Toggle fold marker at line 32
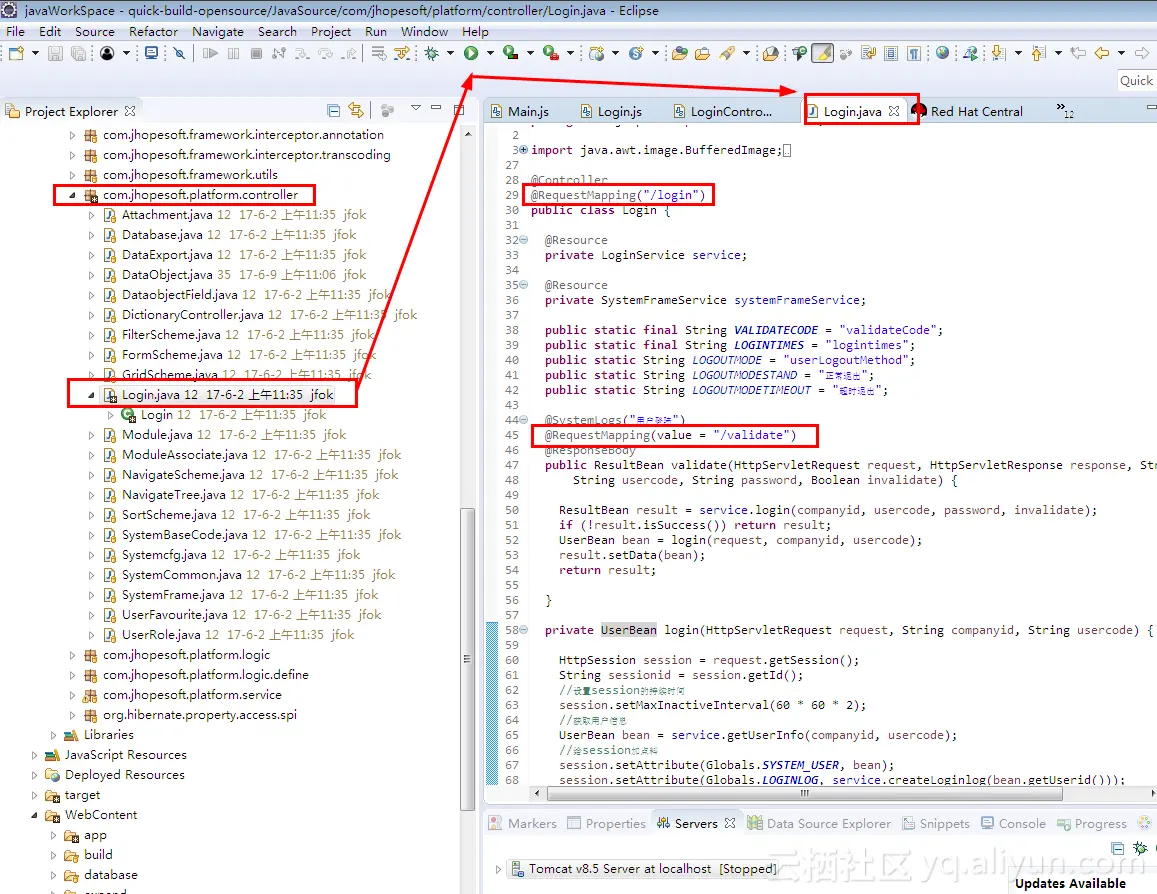 click(x=523, y=240)
